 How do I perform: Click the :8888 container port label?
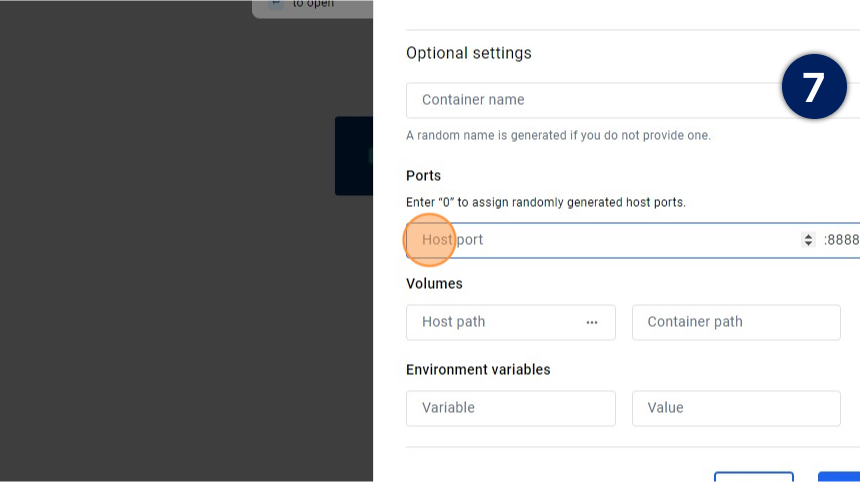tap(841, 240)
